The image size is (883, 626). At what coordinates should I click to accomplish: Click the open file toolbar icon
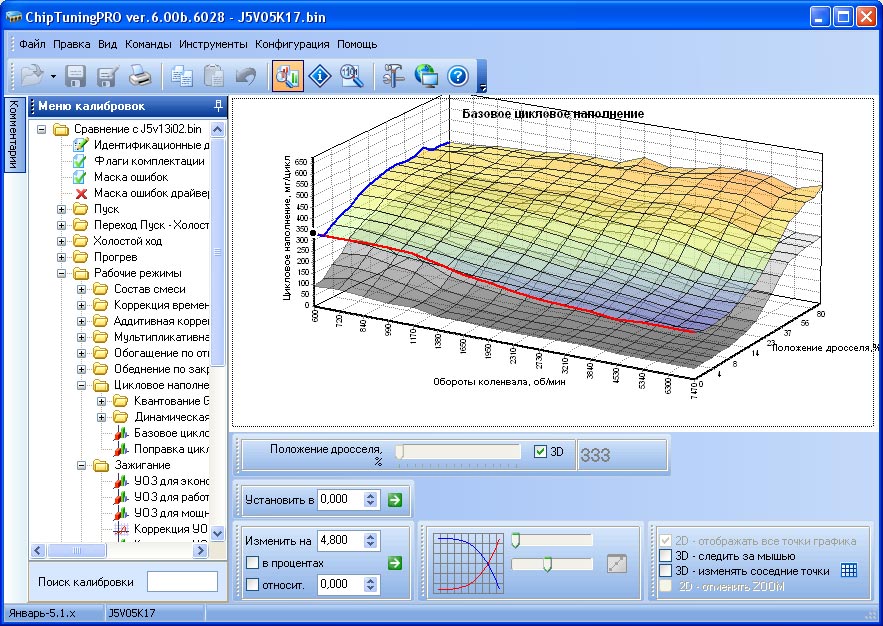tap(33, 76)
